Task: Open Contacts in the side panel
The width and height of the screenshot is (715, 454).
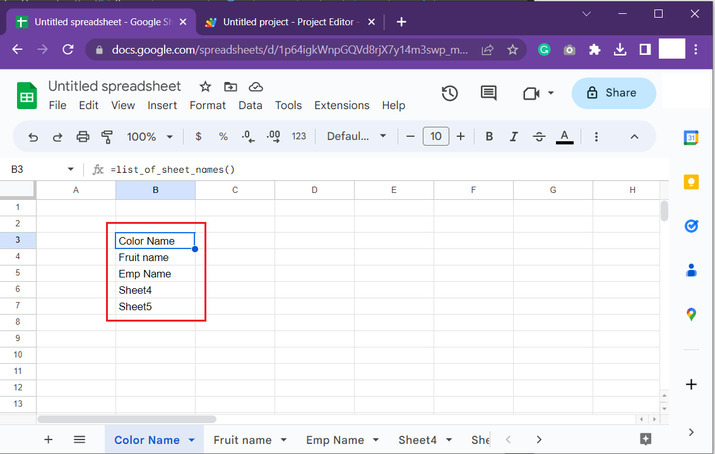Action: tap(691, 270)
